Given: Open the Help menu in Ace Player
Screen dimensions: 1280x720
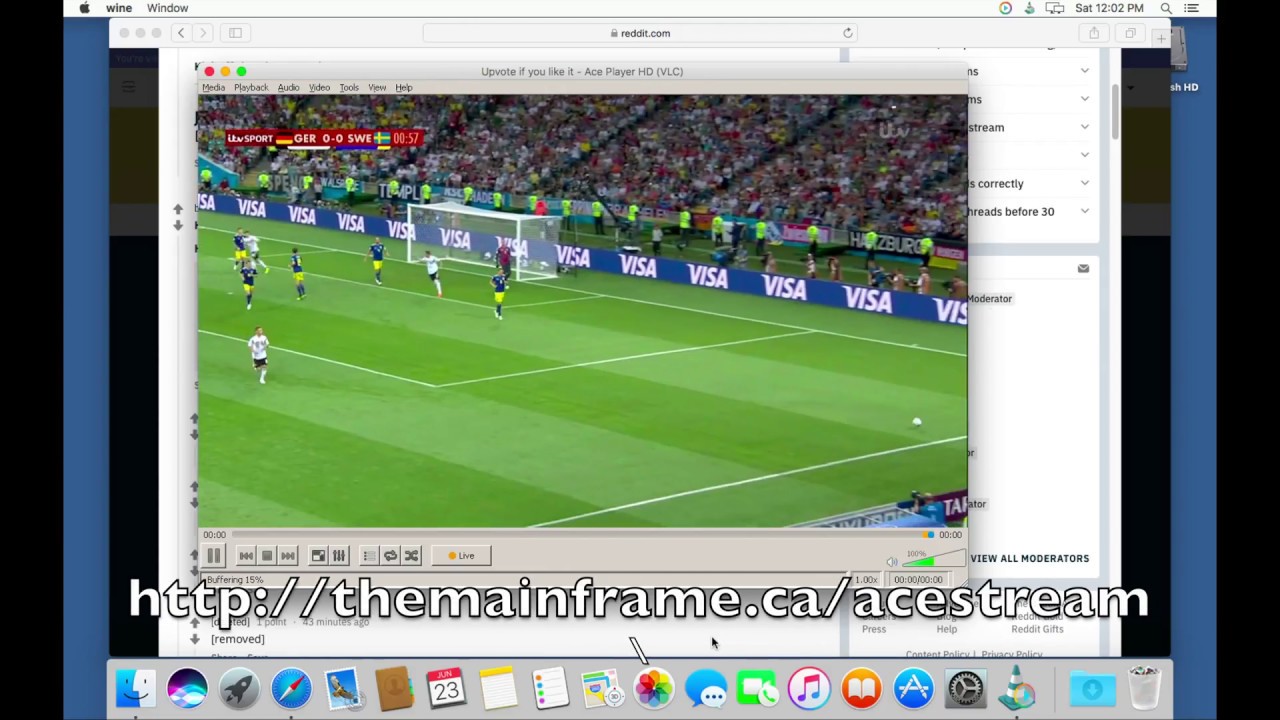Looking at the screenshot, I should click(404, 88).
